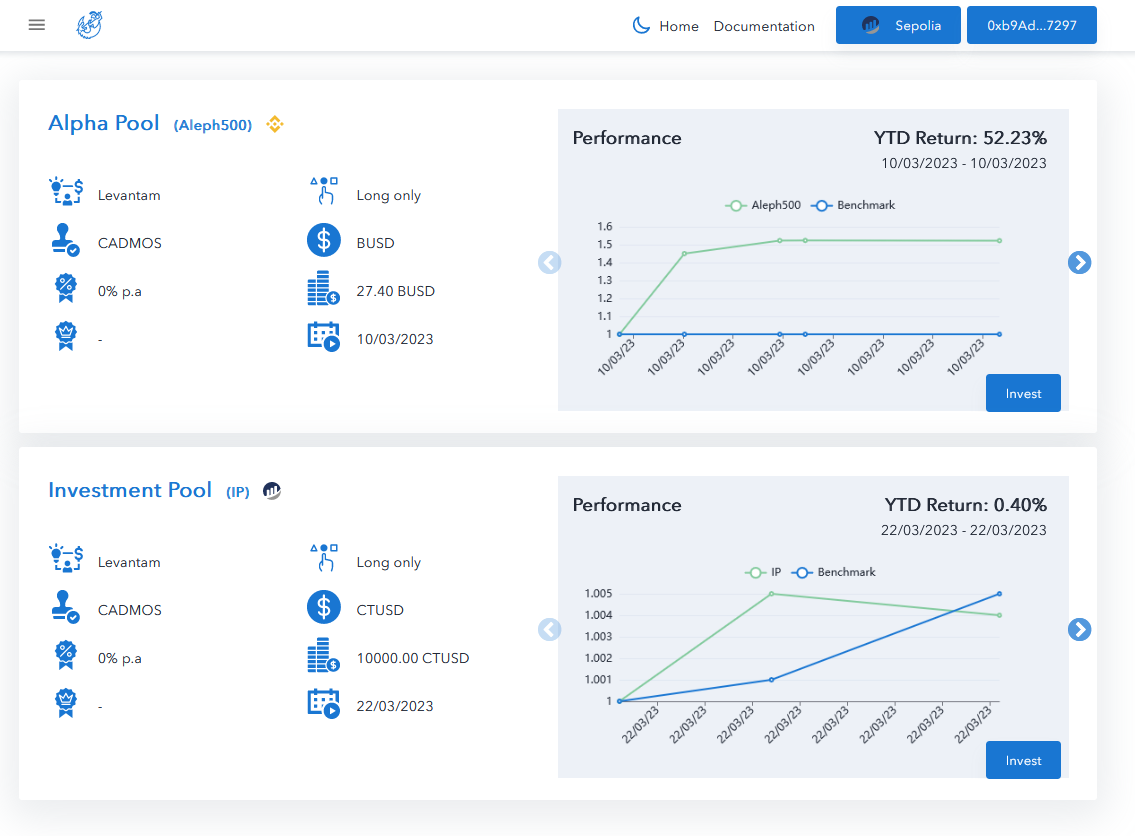
Task: Click Alpha Pool calendar start date icon
Action: pyautogui.click(x=323, y=337)
